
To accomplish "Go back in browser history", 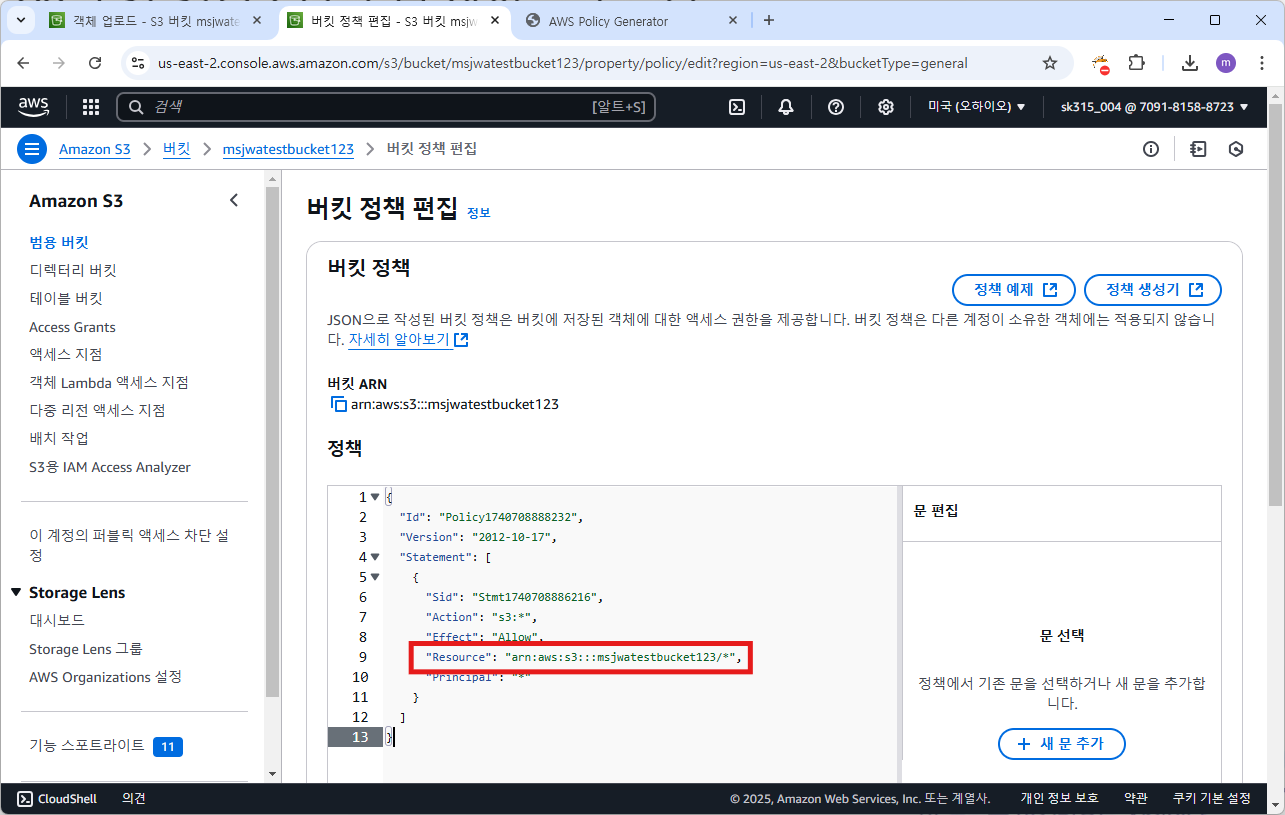I will [23, 63].
